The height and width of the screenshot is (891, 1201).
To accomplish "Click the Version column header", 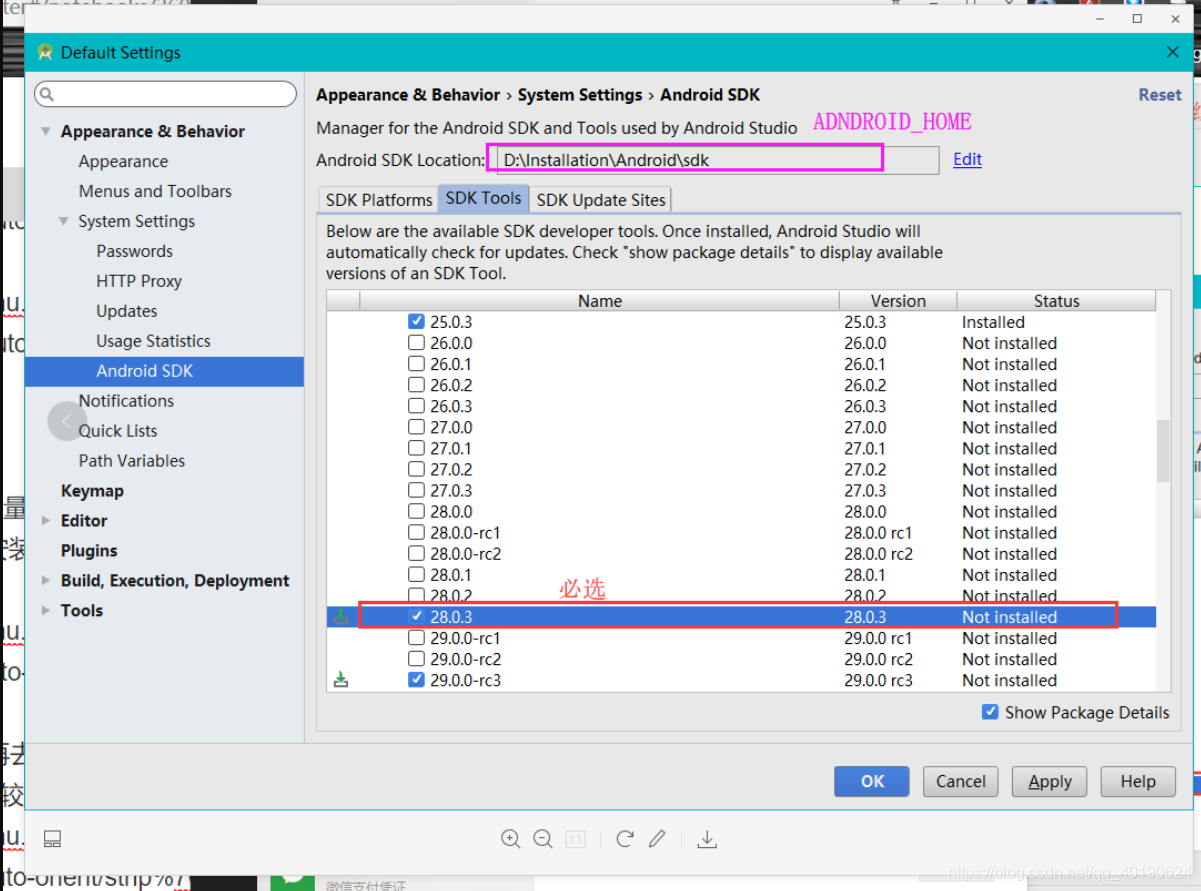I will 898,301.
